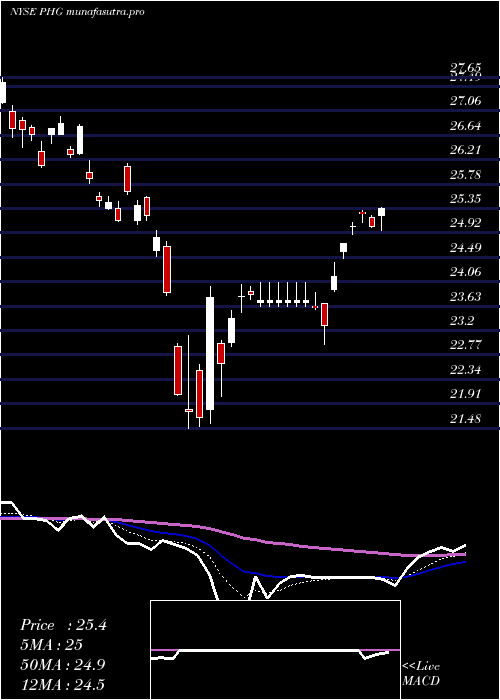
Task: Click the <<Live MACD label
Action: [421, 674]
